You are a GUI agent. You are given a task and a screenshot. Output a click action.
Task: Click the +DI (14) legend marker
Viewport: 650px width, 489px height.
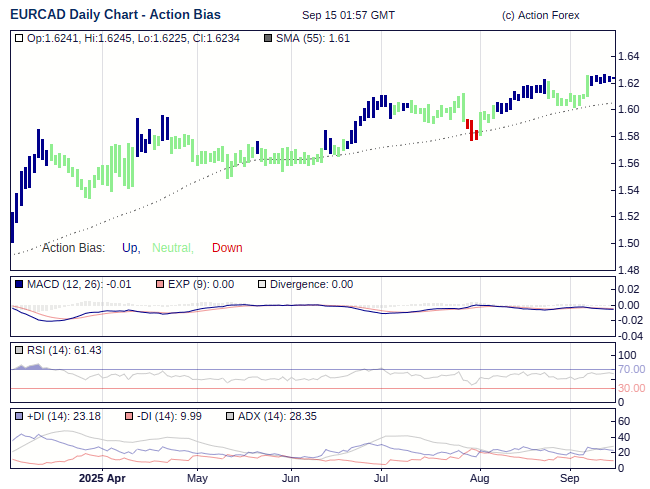coord(20,416)
